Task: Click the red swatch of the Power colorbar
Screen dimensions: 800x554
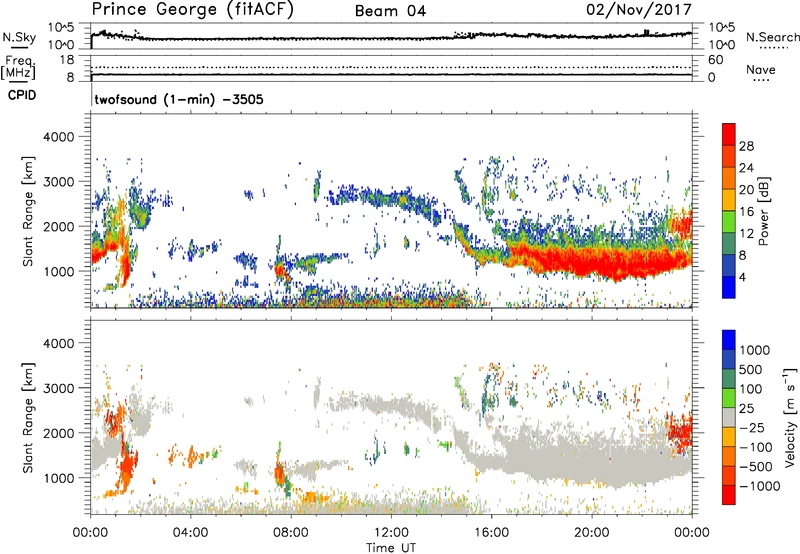Action: (729, 134)
